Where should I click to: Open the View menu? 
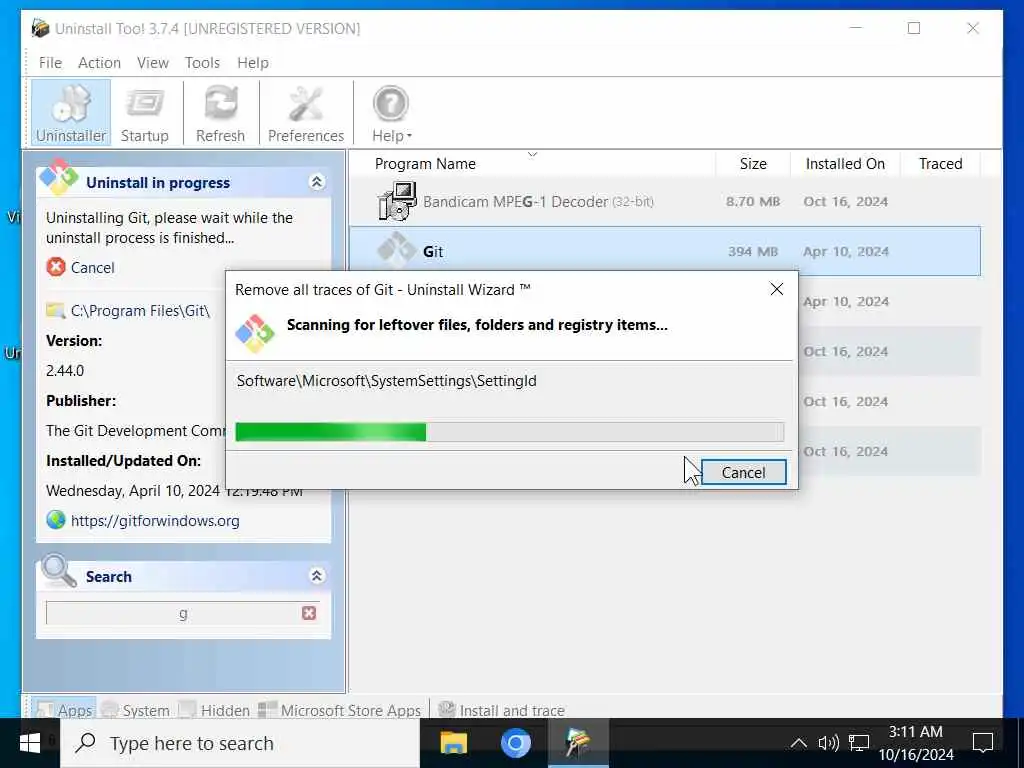click(x=153, y=63)
